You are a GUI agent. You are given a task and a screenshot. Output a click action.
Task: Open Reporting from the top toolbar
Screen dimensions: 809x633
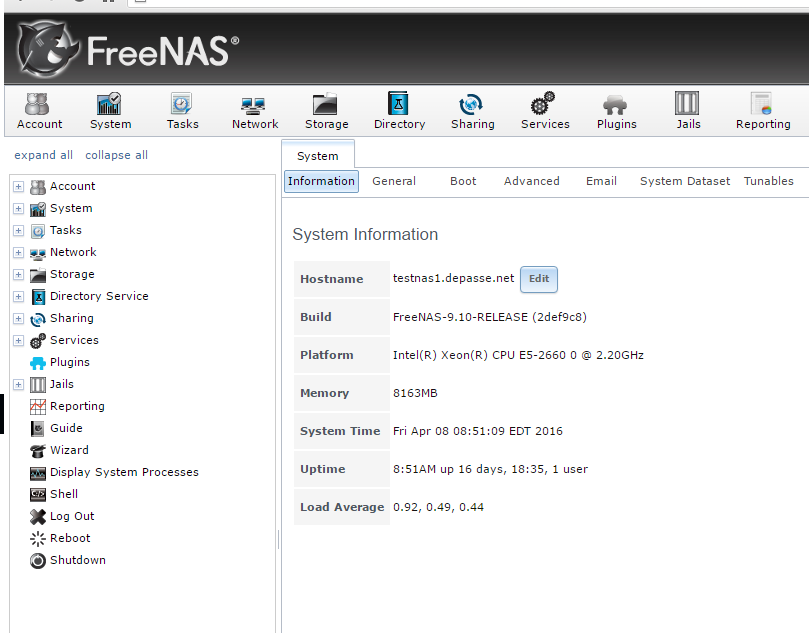[x=763, y=111]
